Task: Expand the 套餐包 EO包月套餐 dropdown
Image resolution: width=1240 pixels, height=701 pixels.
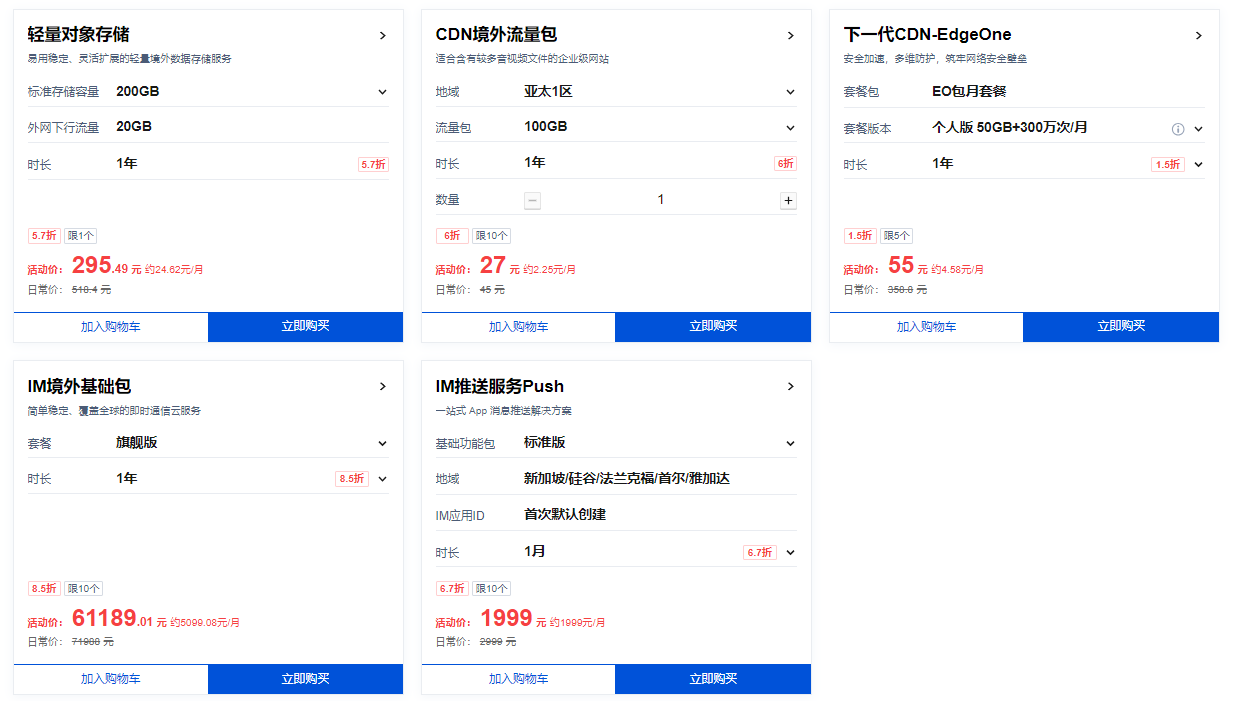Action: coord(1198,91)
